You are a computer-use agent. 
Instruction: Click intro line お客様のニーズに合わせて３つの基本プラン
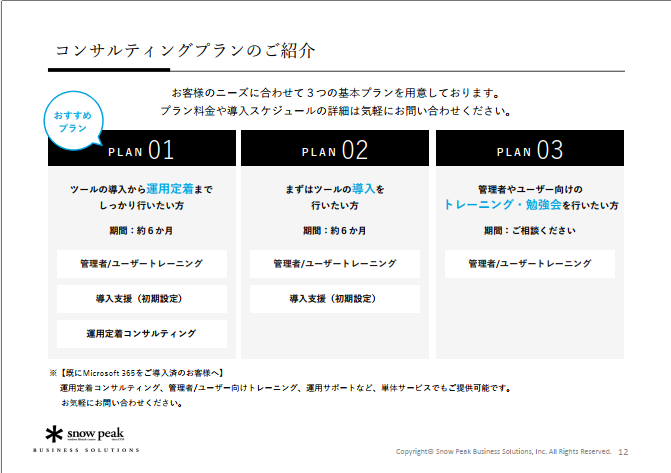click(336, 93)
